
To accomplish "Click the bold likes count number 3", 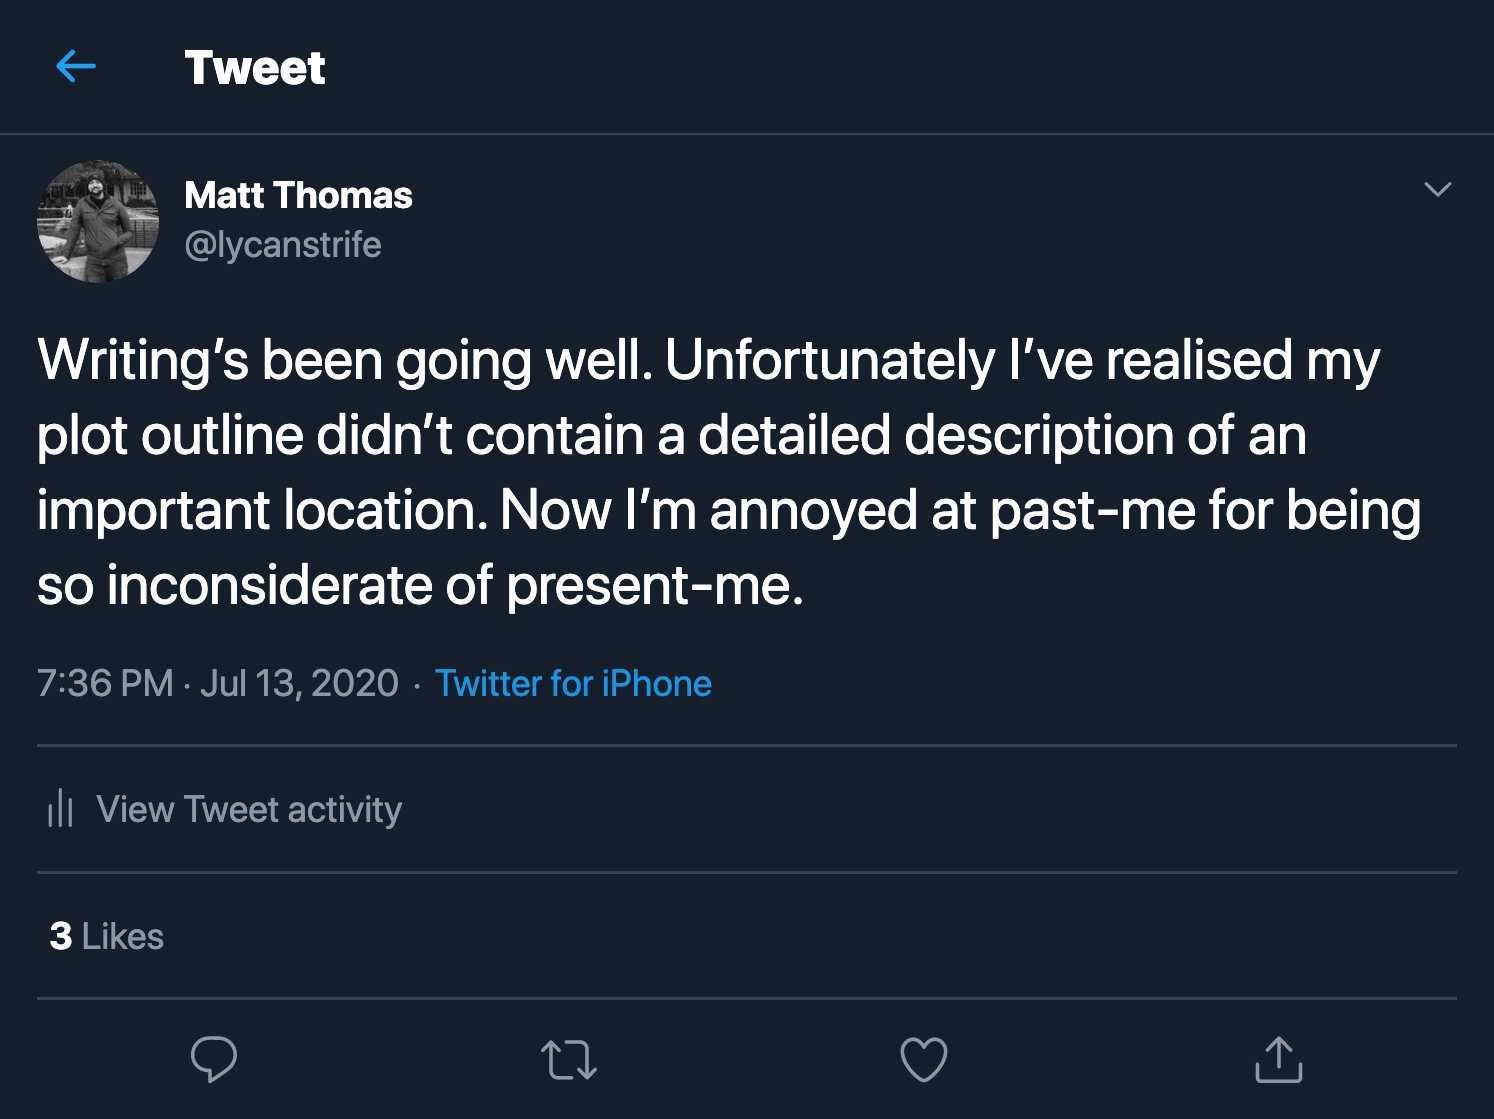I will point(61,936).
